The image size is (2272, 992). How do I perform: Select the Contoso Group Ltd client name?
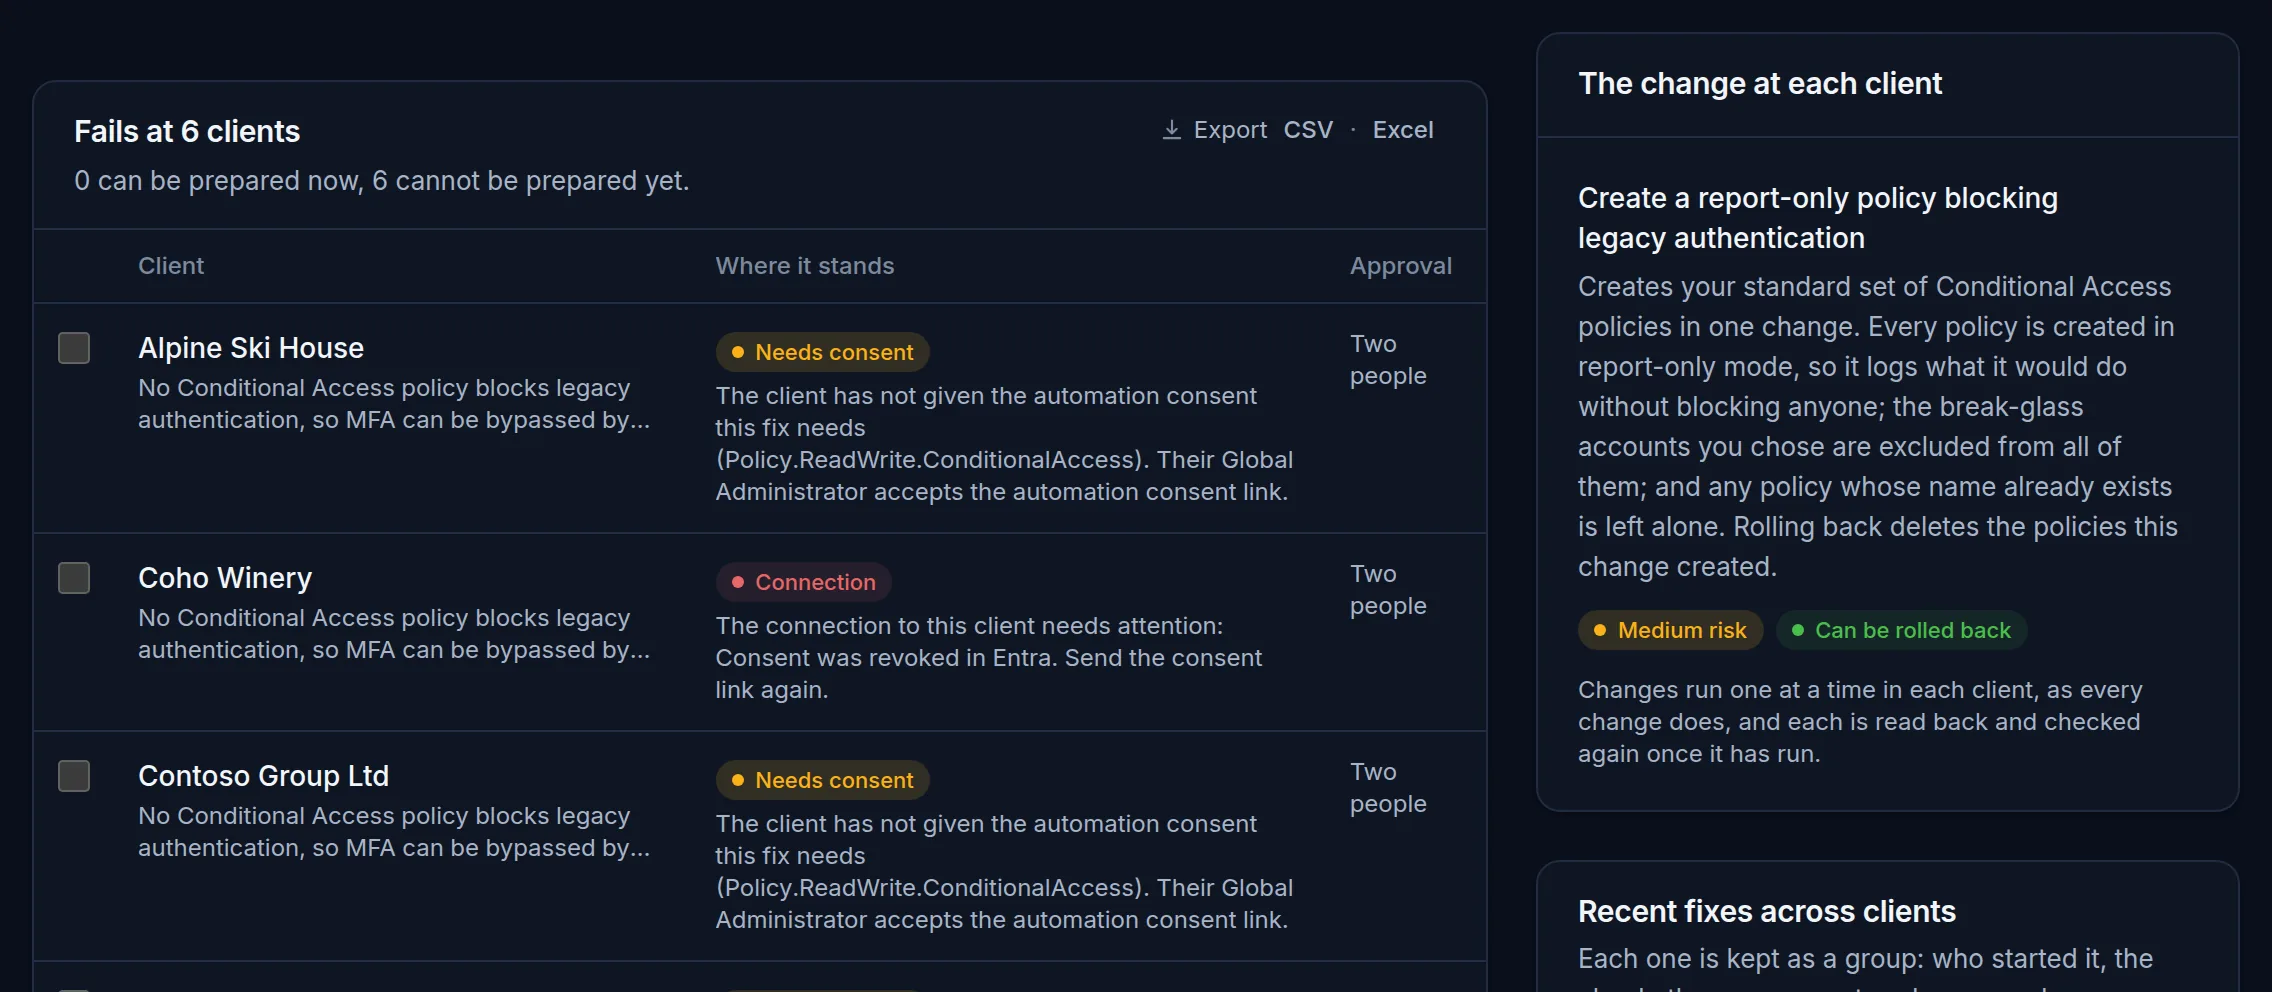coord(263,776)
